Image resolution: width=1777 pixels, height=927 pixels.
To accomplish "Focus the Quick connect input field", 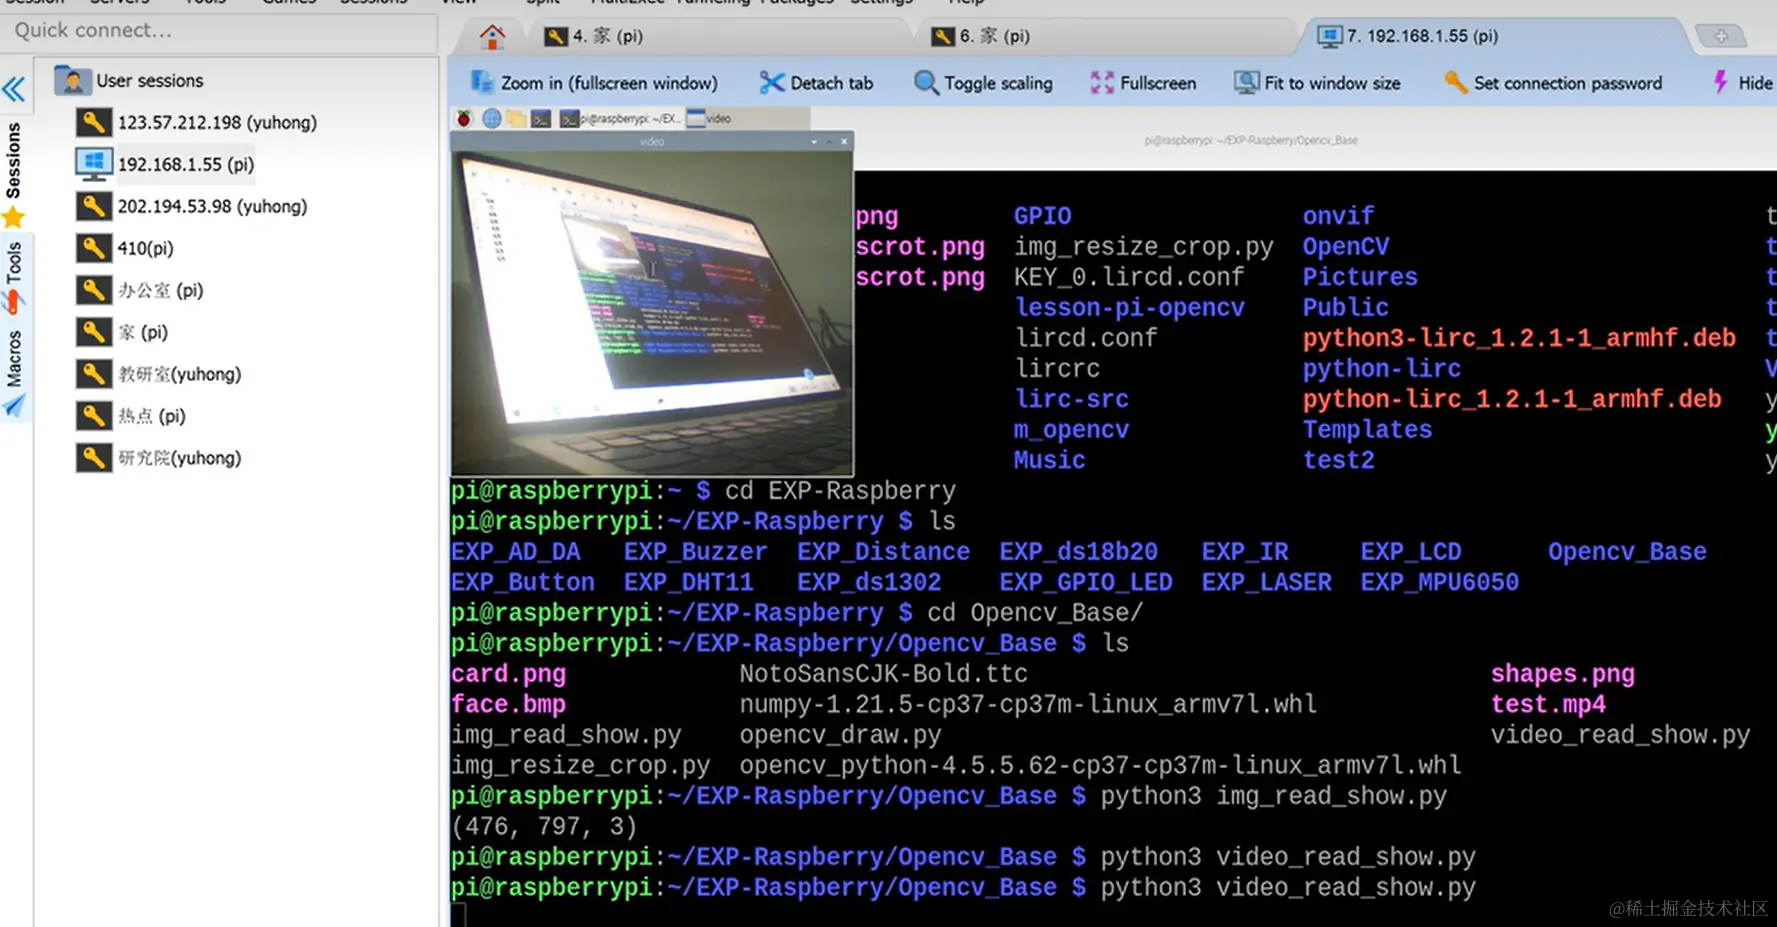I will pyautogui.click(x=218, y=31).
